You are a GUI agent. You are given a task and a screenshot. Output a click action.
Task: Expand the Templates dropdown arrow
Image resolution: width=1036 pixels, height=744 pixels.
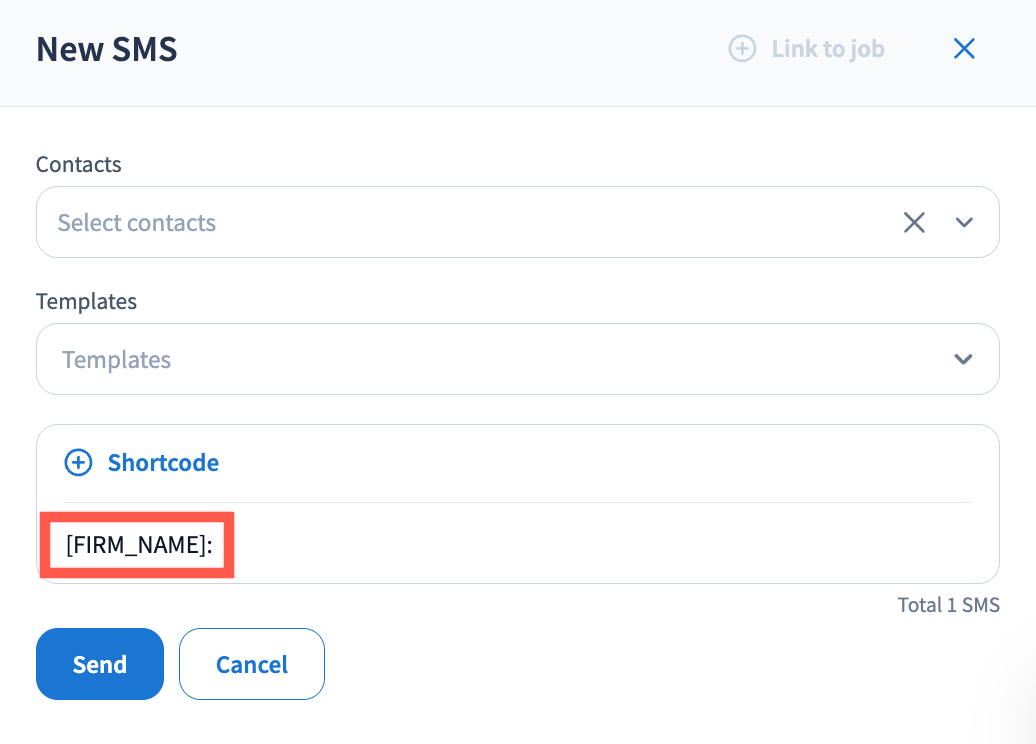963,359
